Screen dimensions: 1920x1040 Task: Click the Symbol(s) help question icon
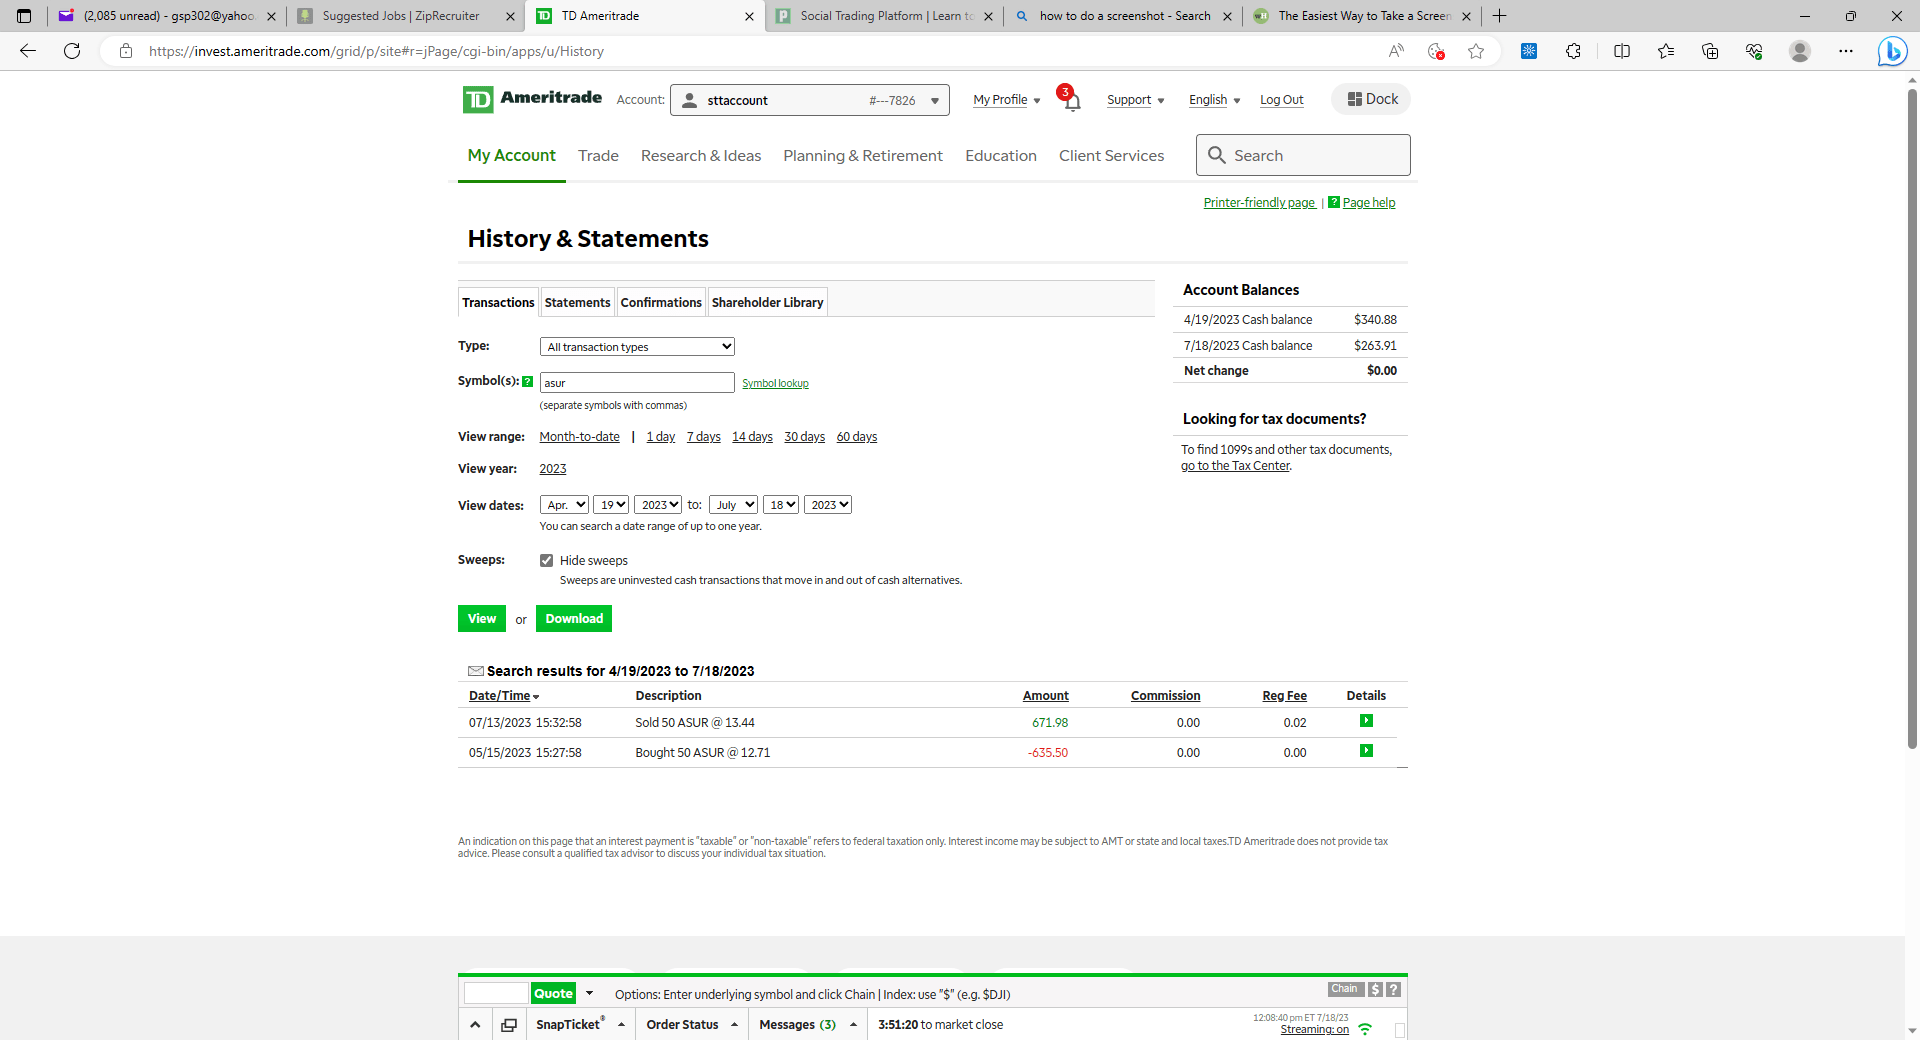pos(527,381)
